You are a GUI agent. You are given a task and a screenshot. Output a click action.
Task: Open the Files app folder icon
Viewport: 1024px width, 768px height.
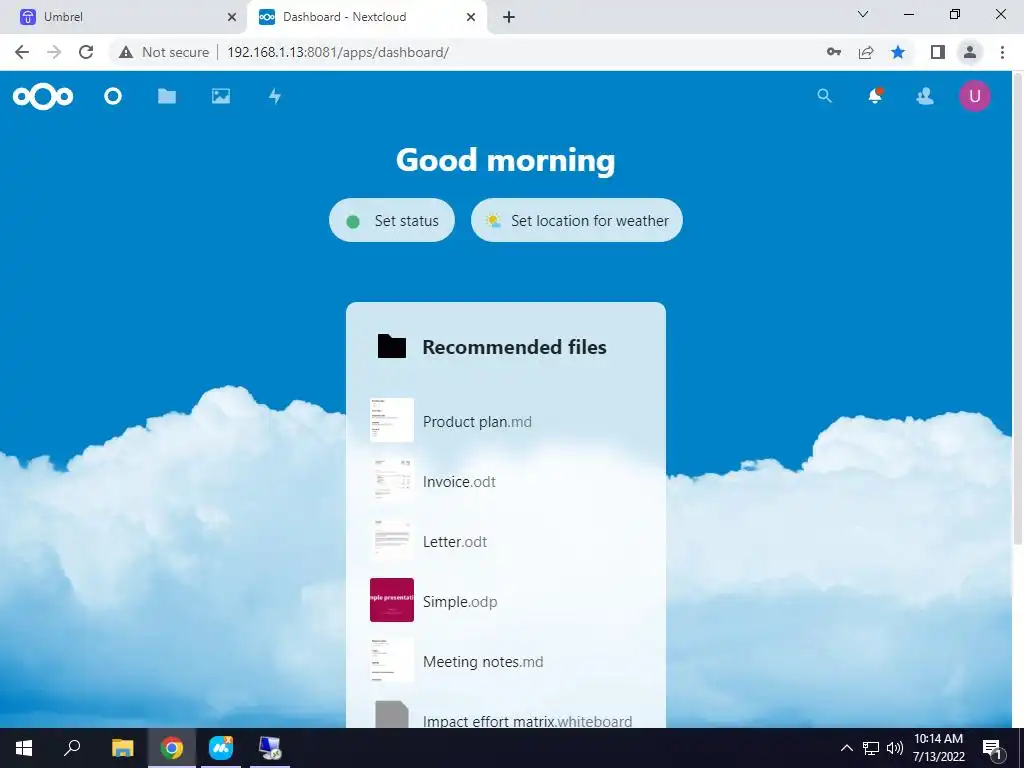pyautogui.click(x=167, y=97)
